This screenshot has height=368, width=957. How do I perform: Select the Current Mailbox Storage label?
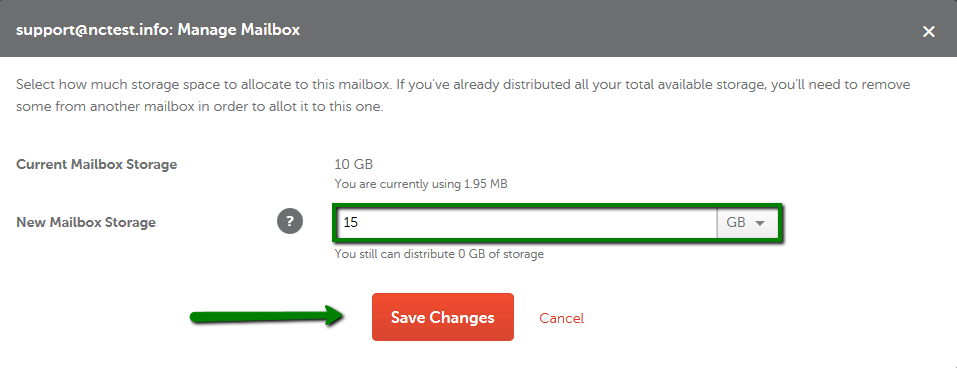tap(96, 164)
